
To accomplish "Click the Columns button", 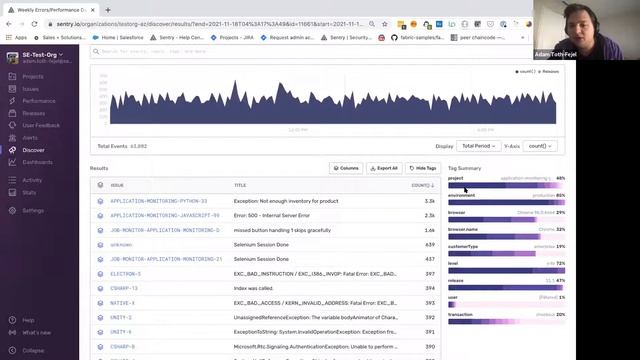I will [x=346, y=168].
